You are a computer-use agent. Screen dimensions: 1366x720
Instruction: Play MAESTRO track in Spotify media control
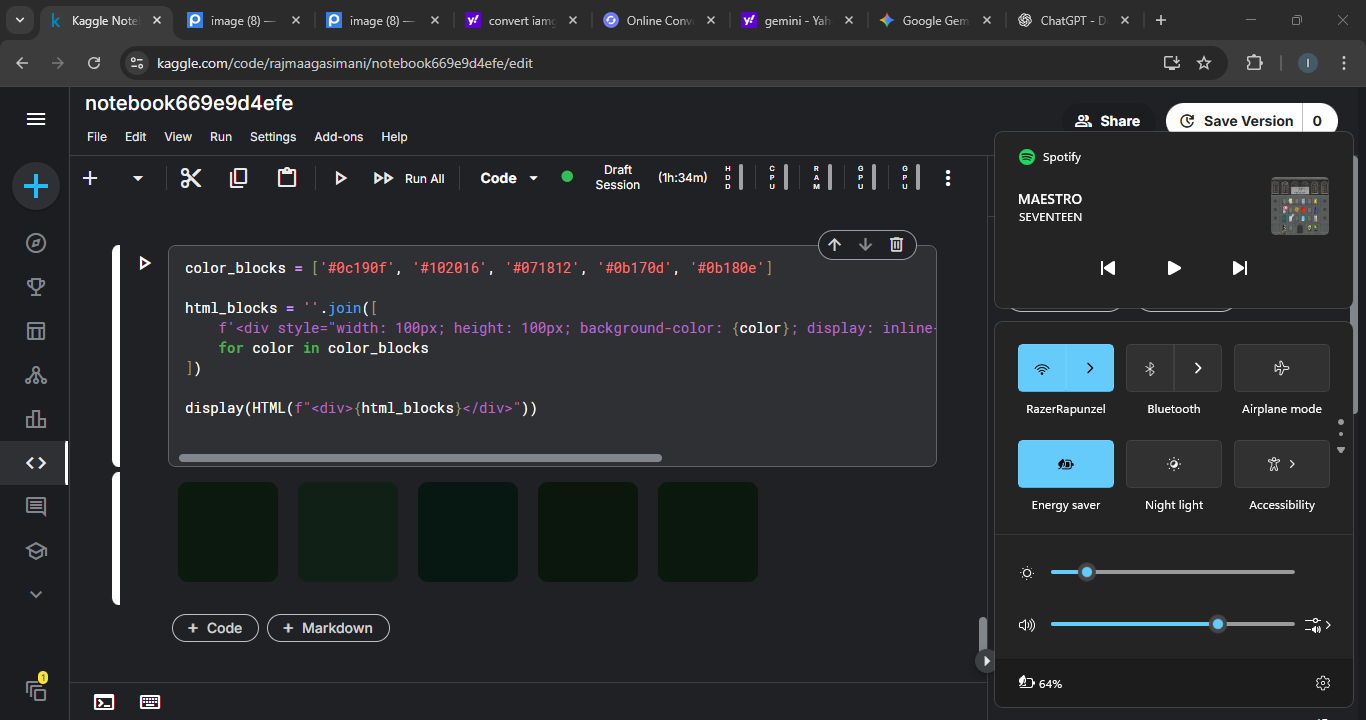pos(1174,268)
